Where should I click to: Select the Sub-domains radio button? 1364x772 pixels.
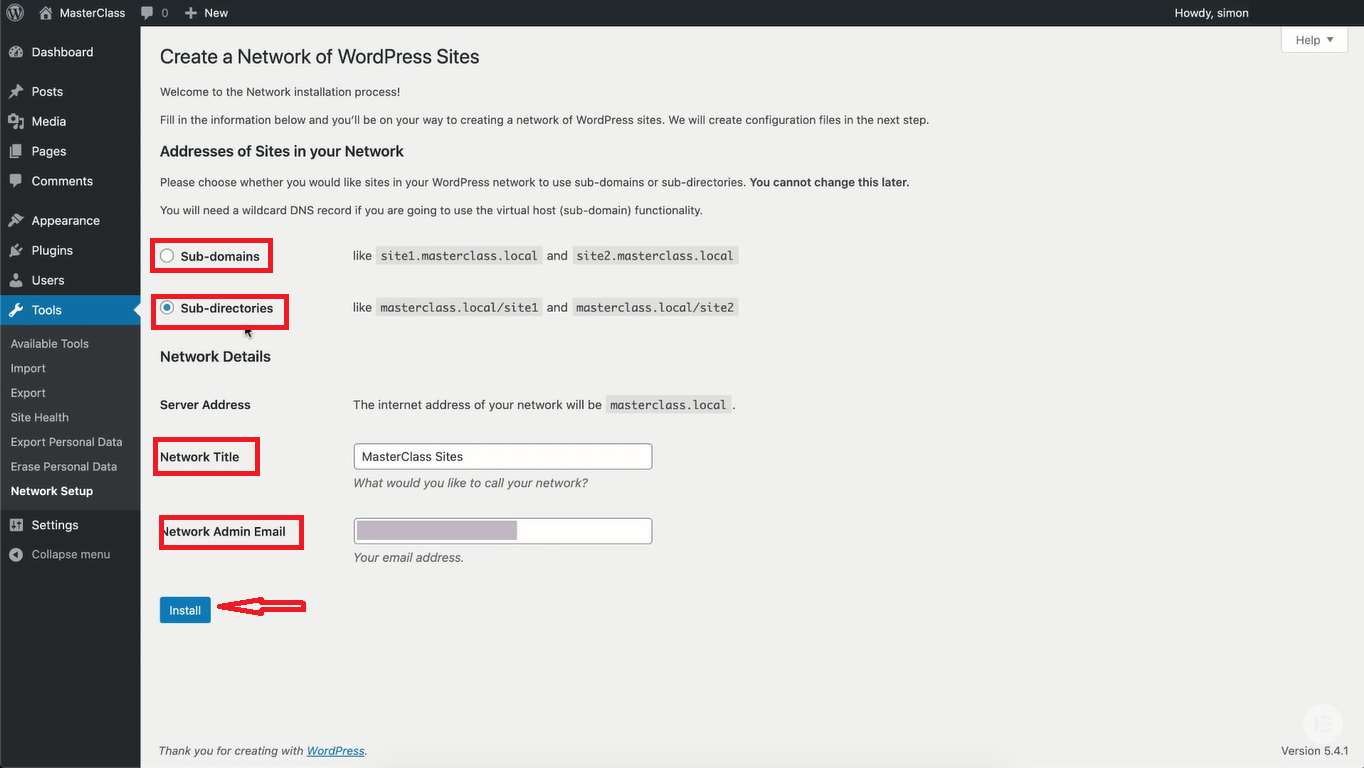pyautogui.click(x=167, y=256)
